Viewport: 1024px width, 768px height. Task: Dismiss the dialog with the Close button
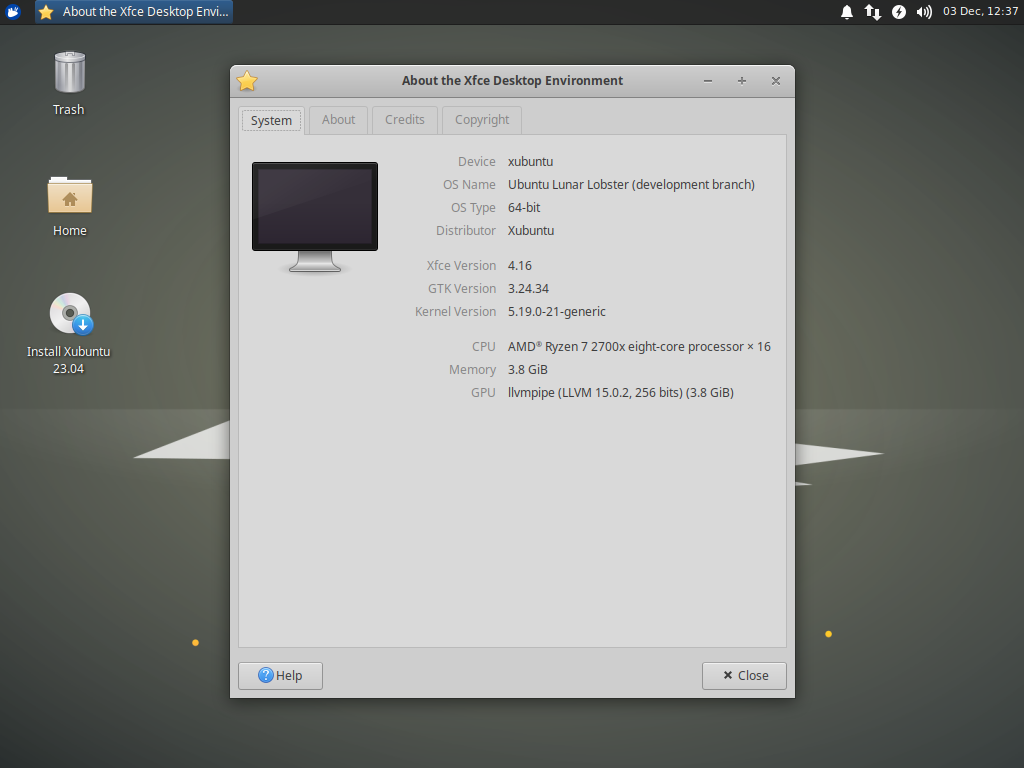tap(744, 675)
